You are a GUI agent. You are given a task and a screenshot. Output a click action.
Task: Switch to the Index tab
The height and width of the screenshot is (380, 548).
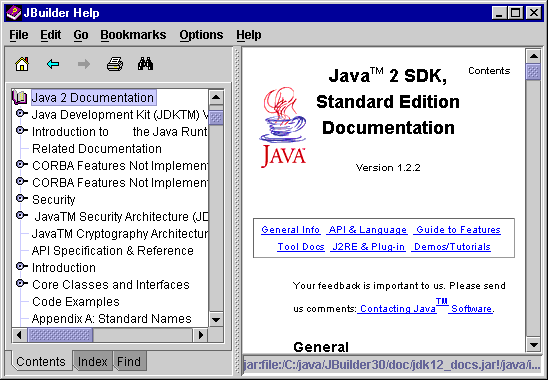(x=93, y=361)
